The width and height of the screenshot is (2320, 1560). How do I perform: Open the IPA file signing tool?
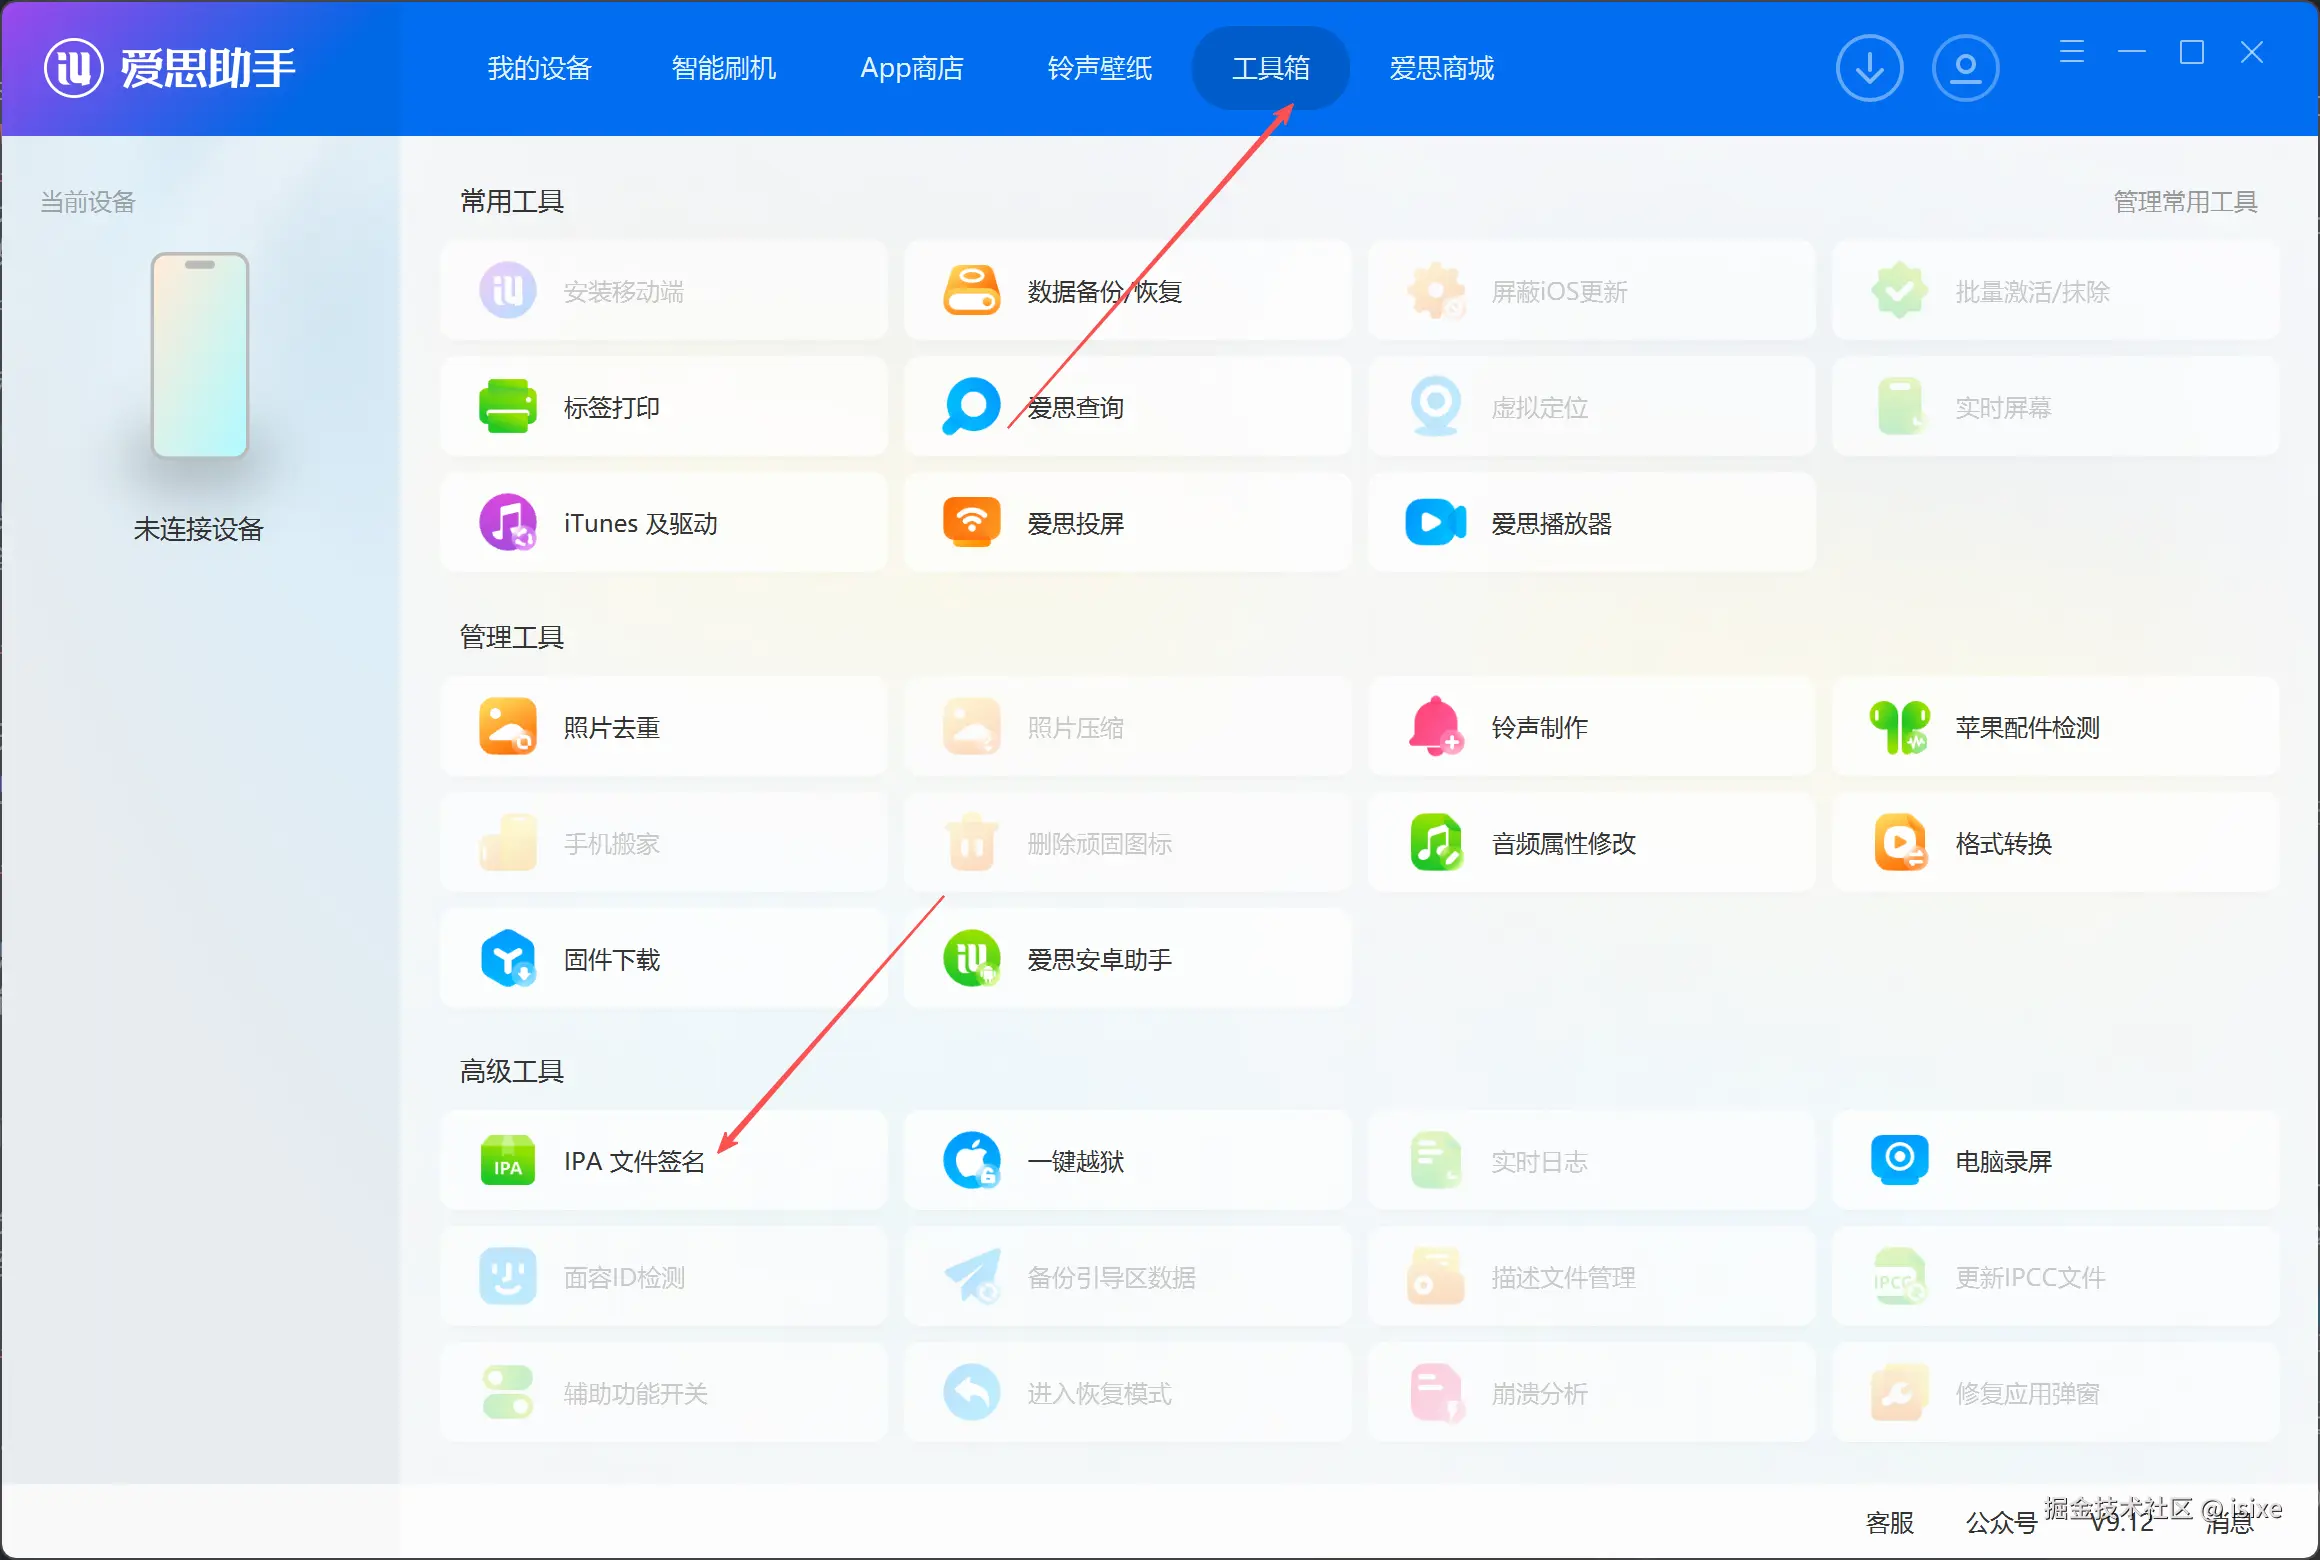point(632,1161)
